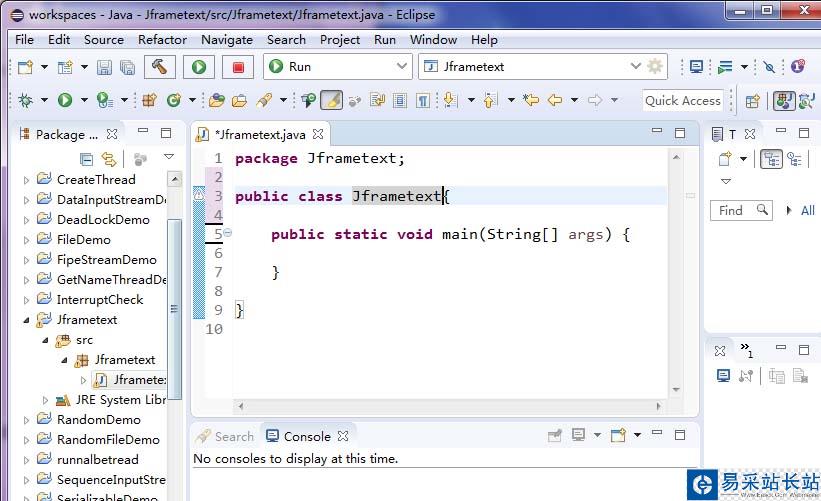The width and height of the screenshot is (821, 501).
Task: Collapse All in Package Explorer
Action: 86,158
